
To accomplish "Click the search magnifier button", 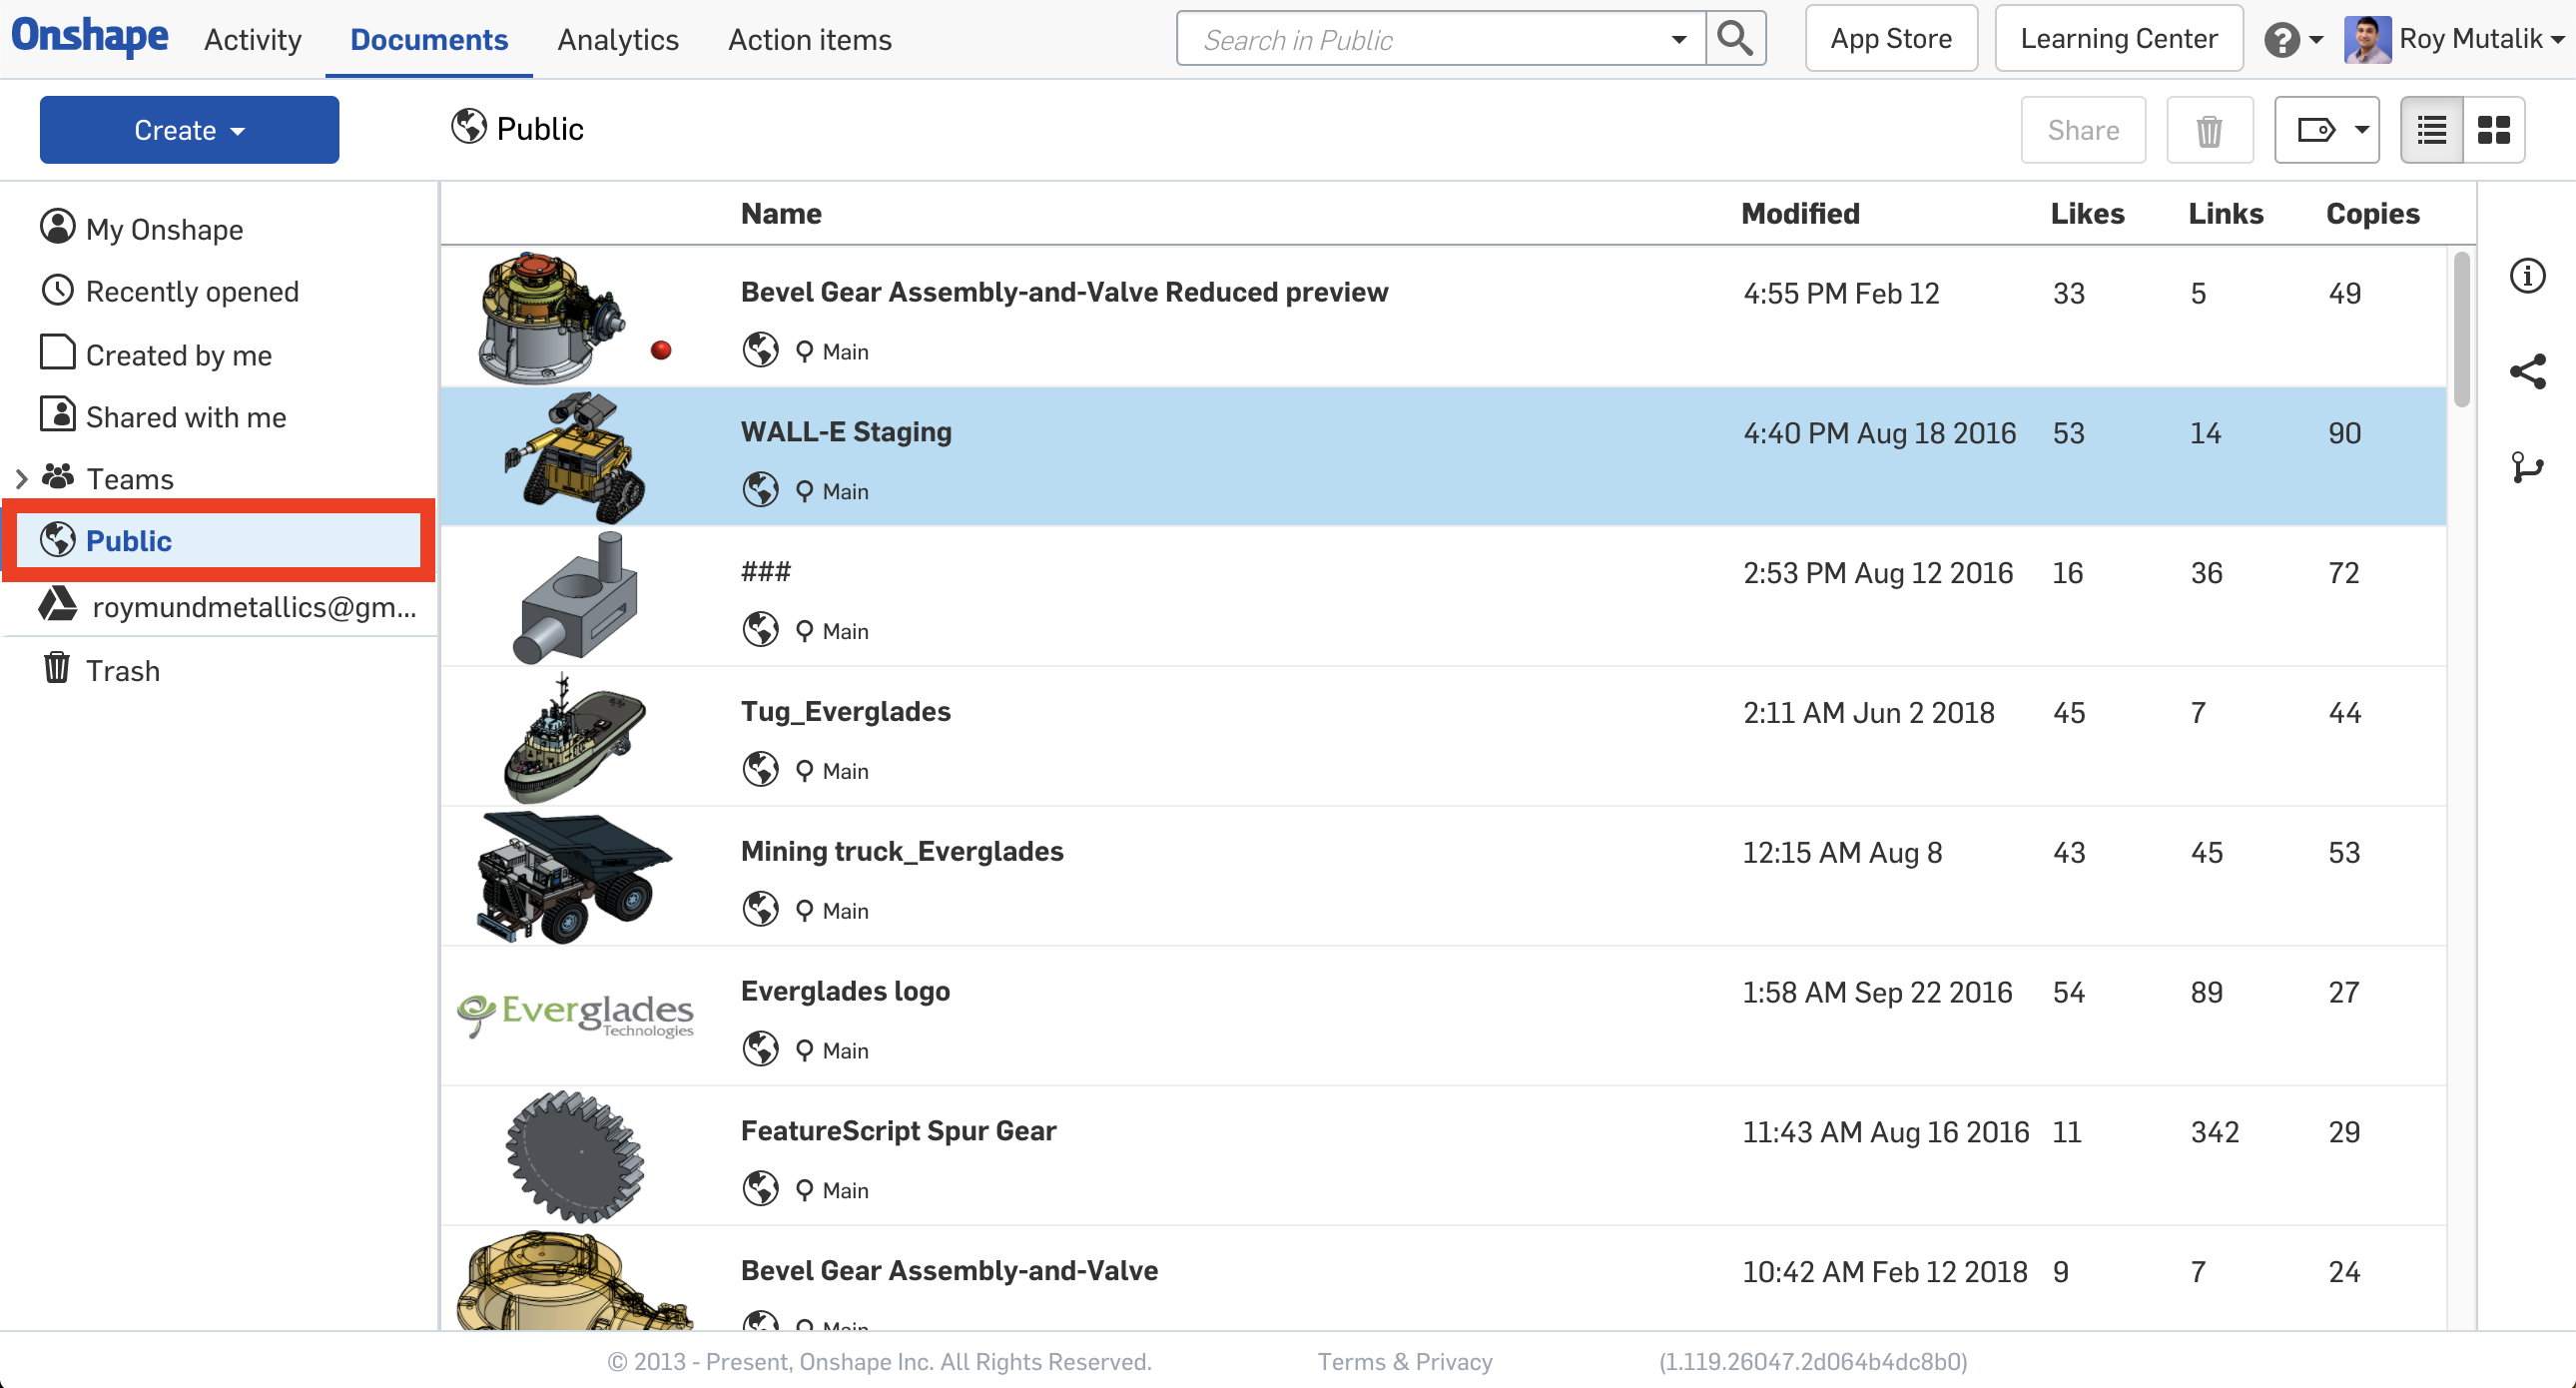I will click(1735, 39).
